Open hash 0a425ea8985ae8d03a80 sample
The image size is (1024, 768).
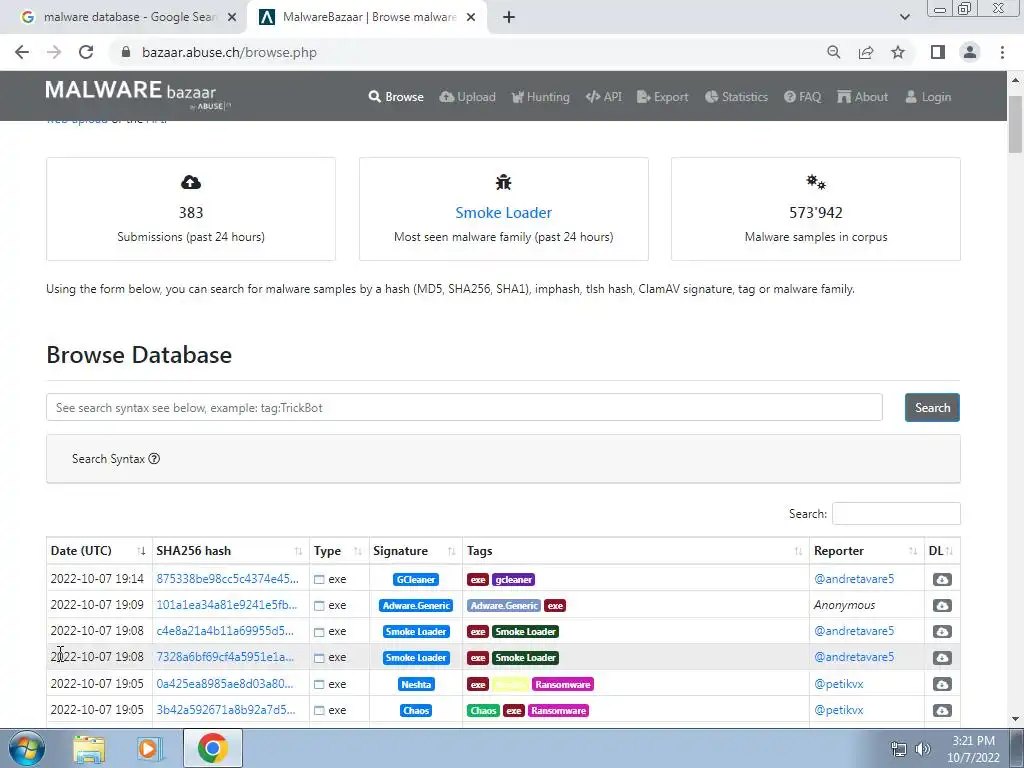click(225, 684)
